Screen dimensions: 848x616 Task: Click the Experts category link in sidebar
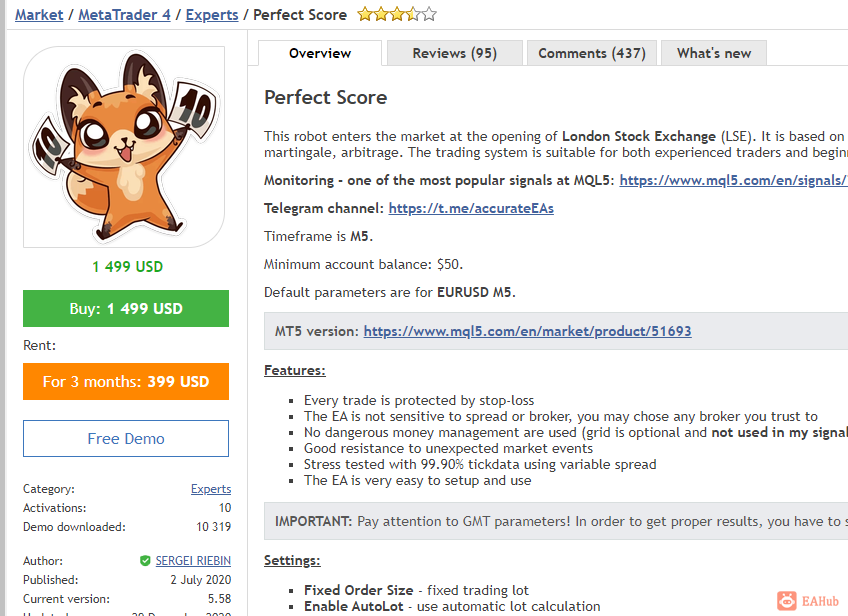pos(211,489)
